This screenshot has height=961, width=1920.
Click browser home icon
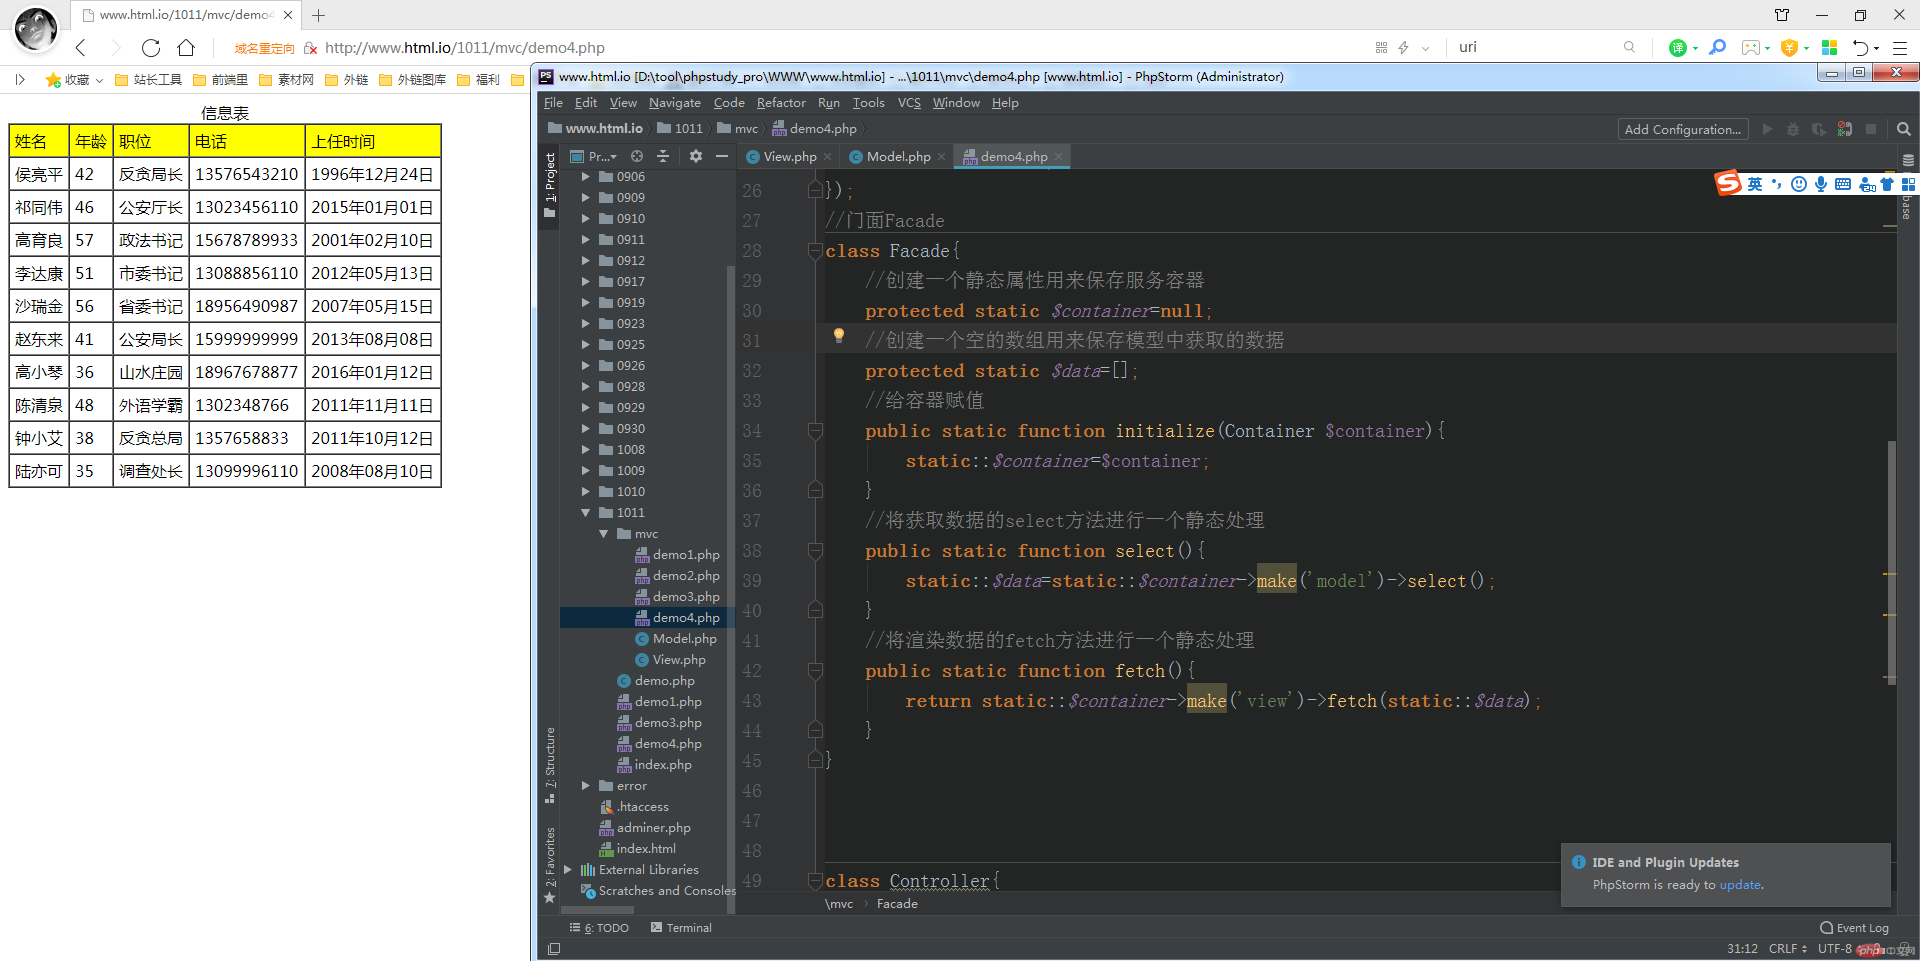(186, 47)
